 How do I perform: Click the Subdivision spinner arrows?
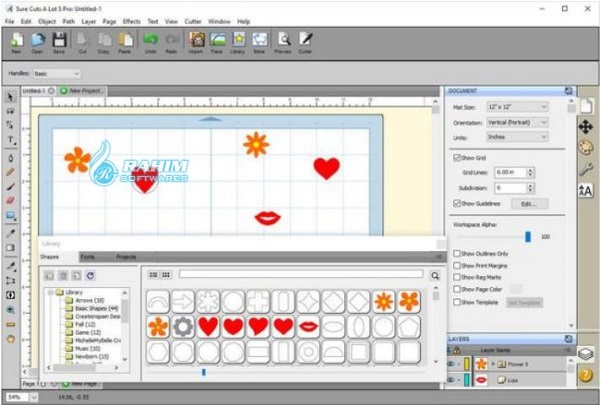click(x=530, y=188)
